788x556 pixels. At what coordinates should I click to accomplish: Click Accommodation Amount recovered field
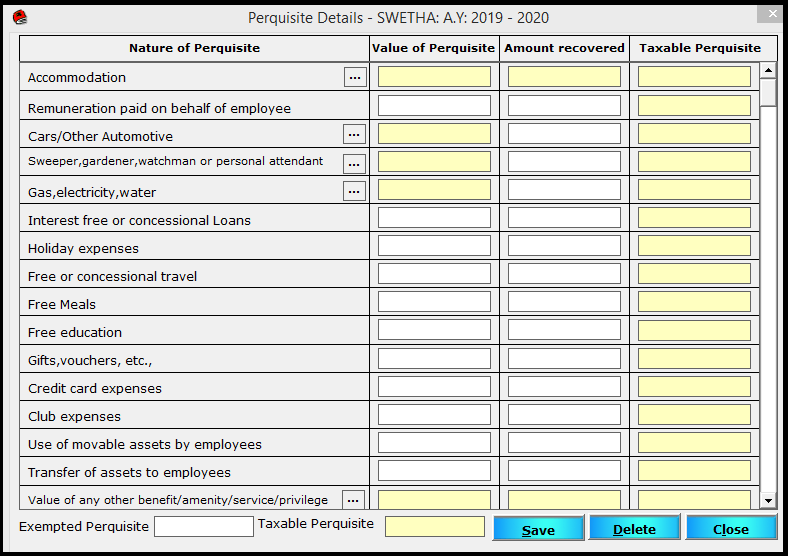coord(564,77)
